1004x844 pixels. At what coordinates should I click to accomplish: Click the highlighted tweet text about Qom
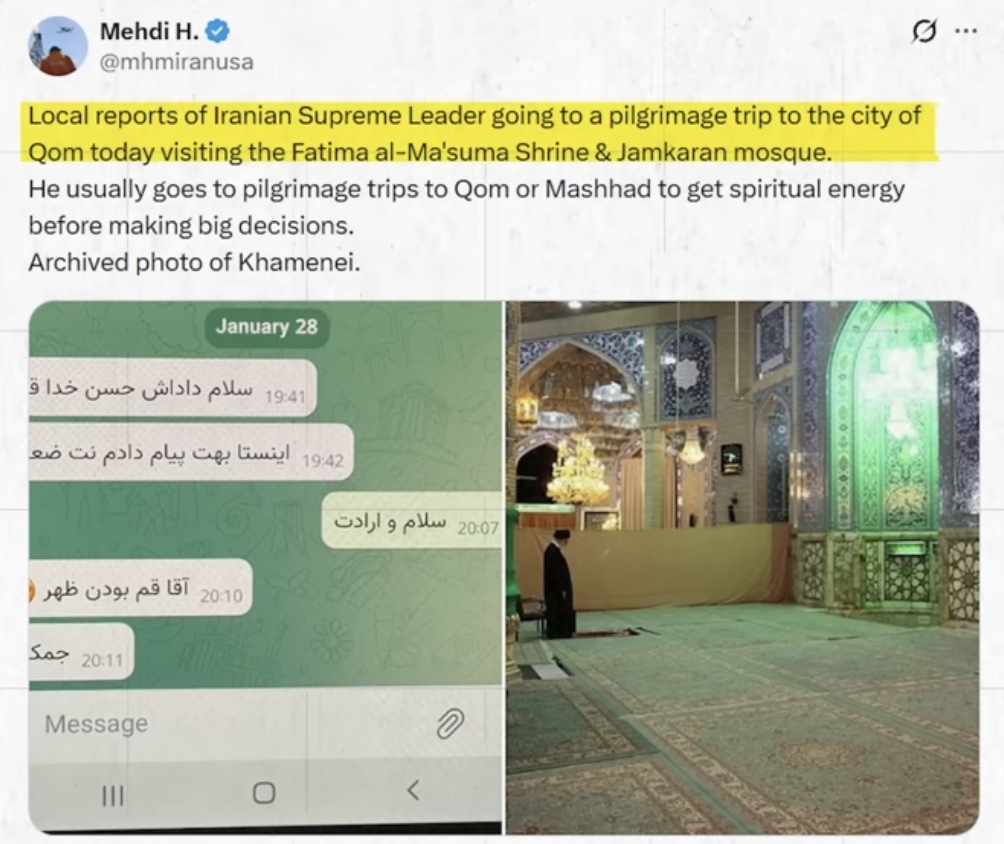pyautogui.click(x=474, y=133)
